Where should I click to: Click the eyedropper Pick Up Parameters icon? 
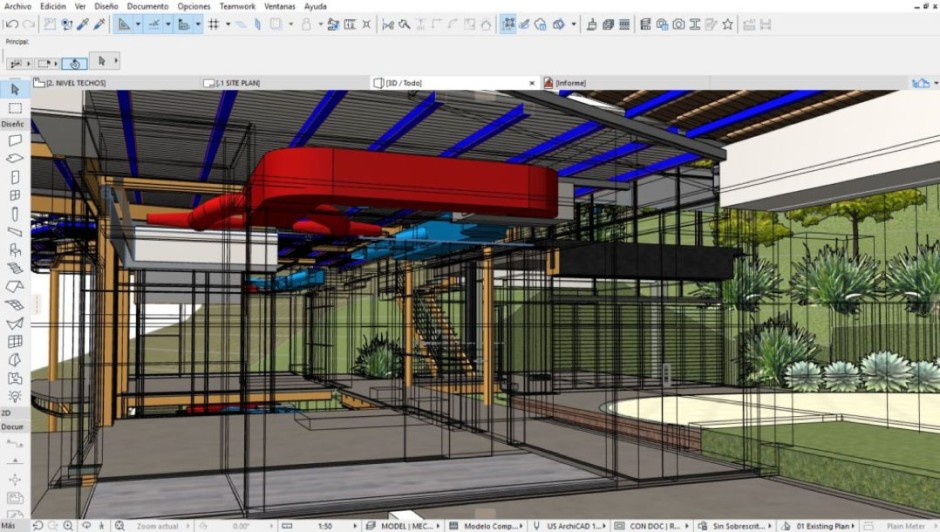tap(81, 24)
